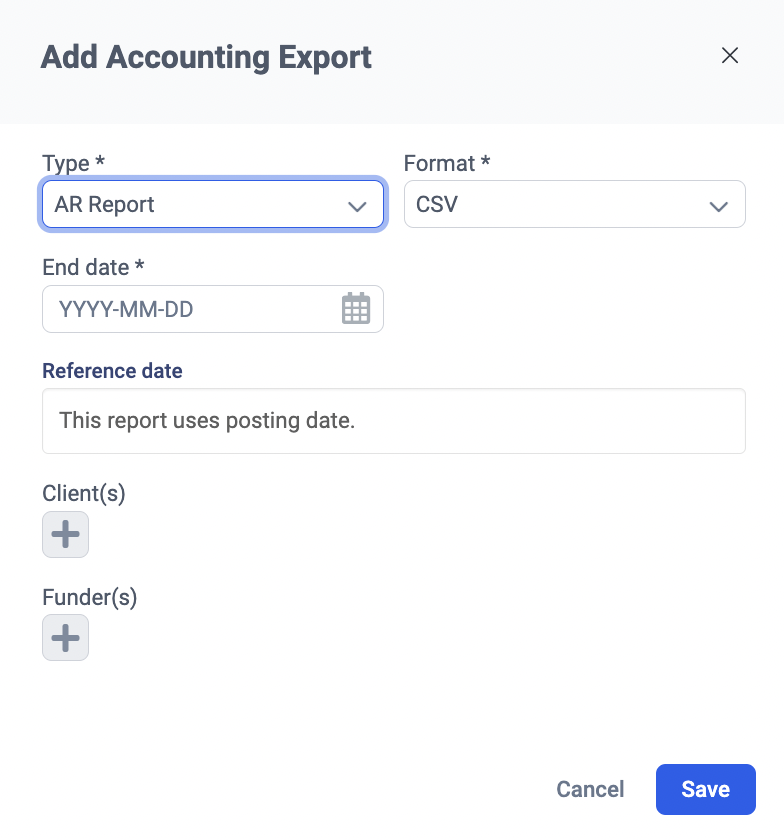Click the YYYY-MM-DD placeholder text
Image resolution: width=784 pixels, height=840 pixels.
(x=126, y=309)
